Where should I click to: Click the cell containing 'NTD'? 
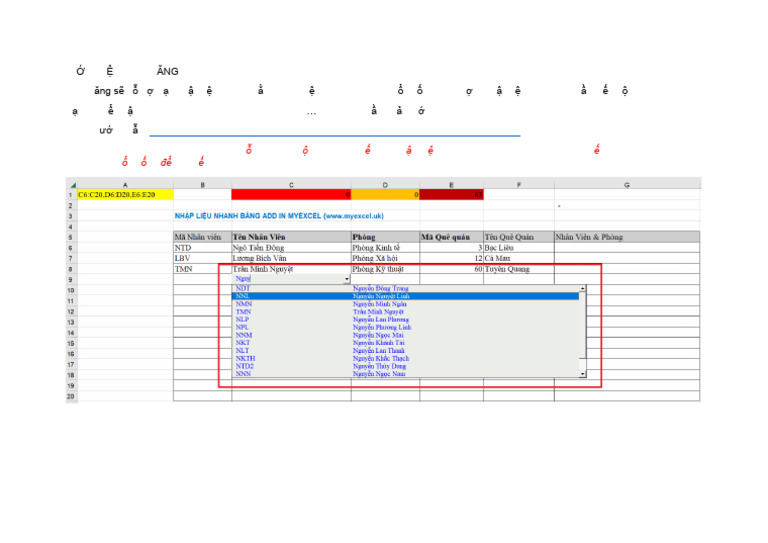point(203,248)
